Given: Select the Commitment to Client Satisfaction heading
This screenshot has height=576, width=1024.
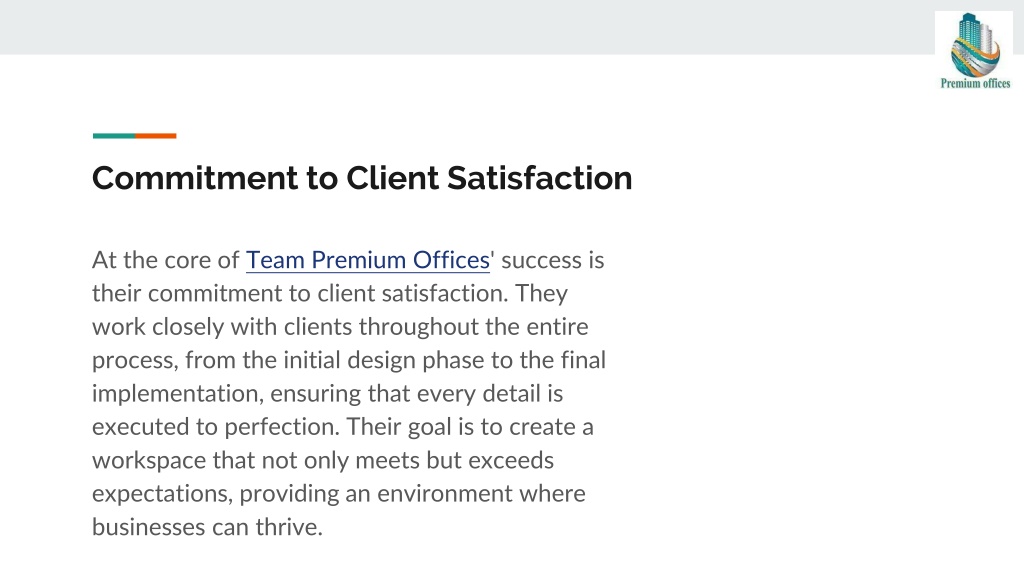Looking at the screenshot, I should pyautogui.click(x=362, y=178).
